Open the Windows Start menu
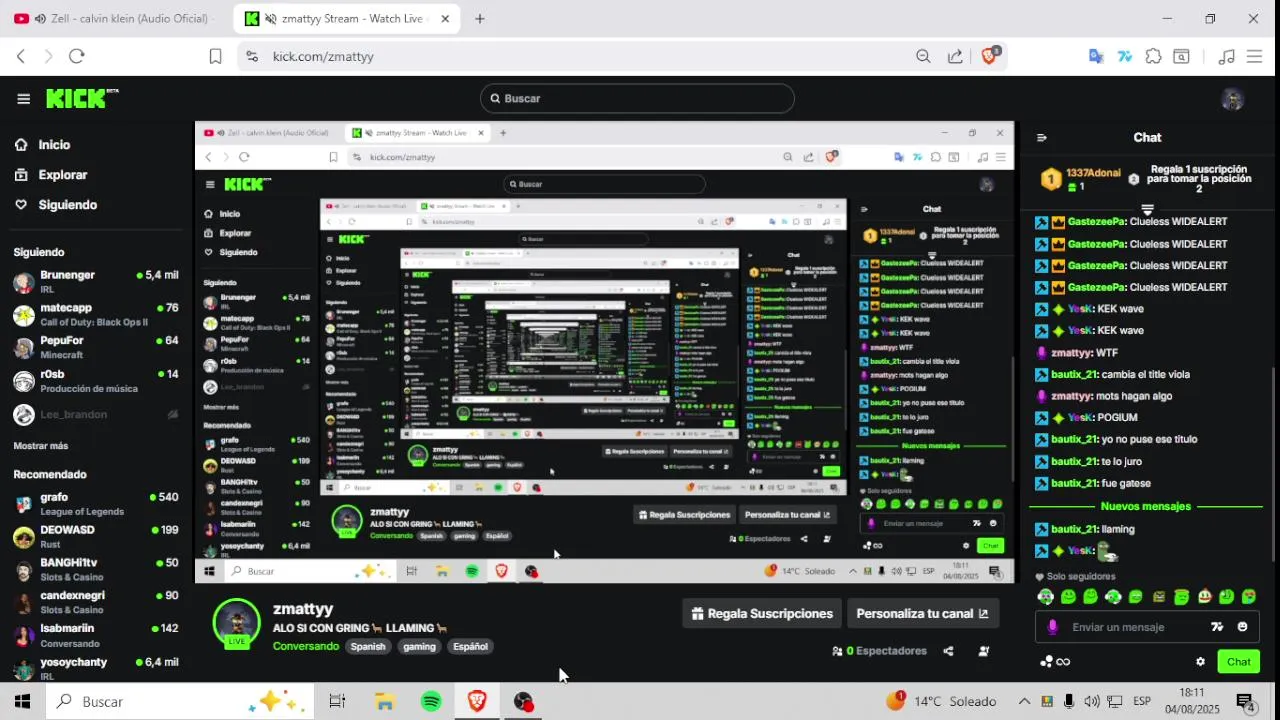 pos(22,702)
